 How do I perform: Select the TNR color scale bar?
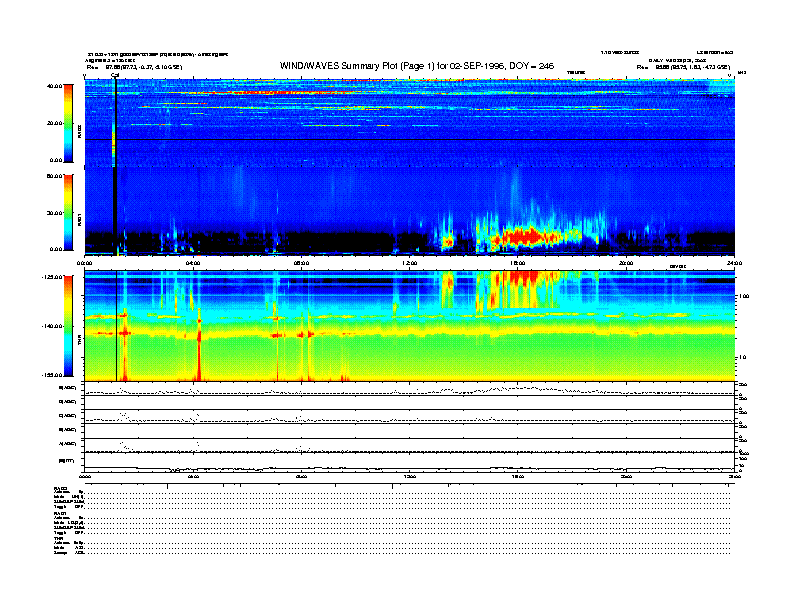(68, 326)
